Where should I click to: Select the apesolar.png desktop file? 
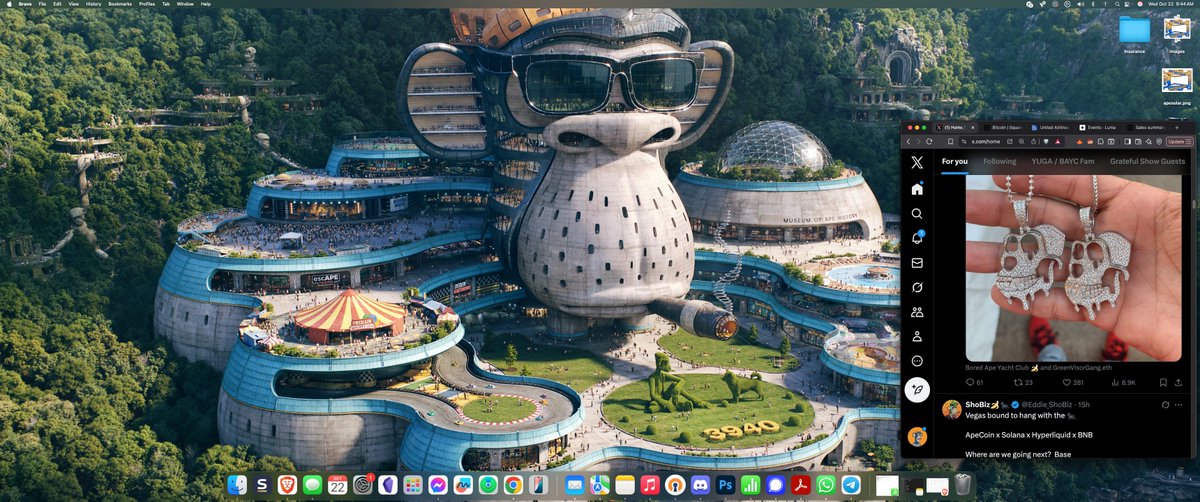1175,80
